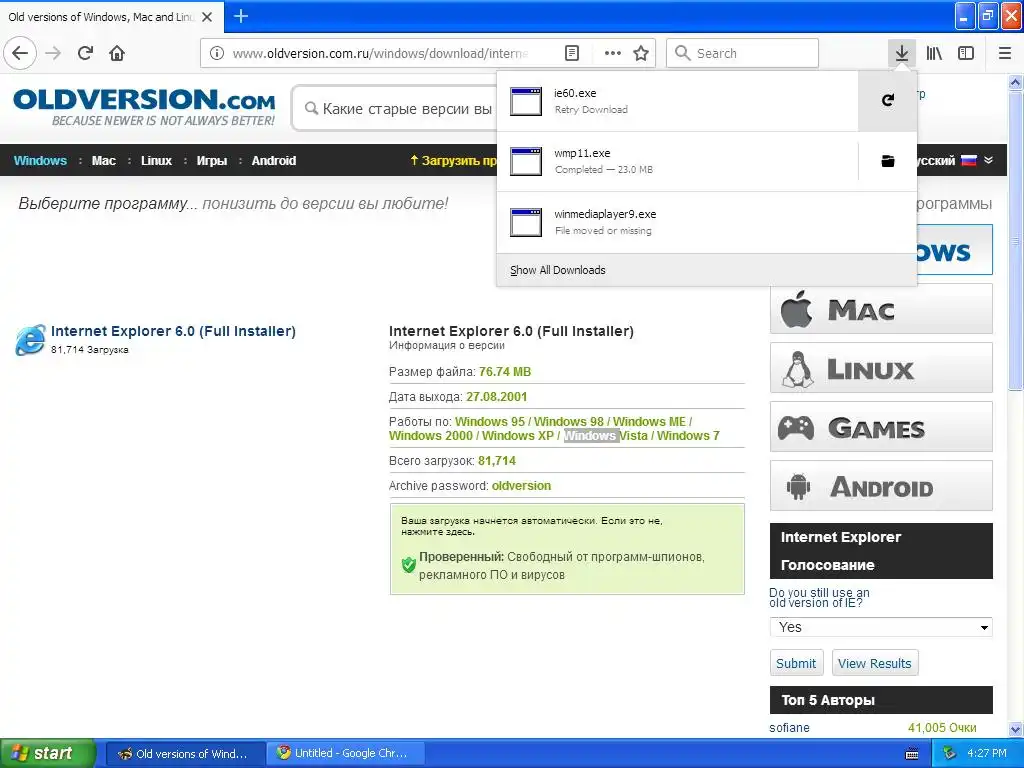Click the wmp11.exe completed download entry

point(677,161)
